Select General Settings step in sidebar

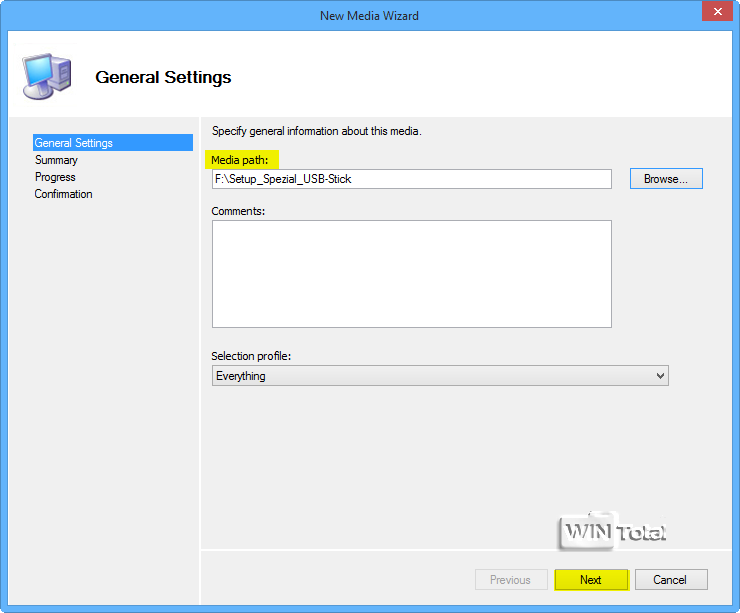pyautogui.click(x=74, y=143)
